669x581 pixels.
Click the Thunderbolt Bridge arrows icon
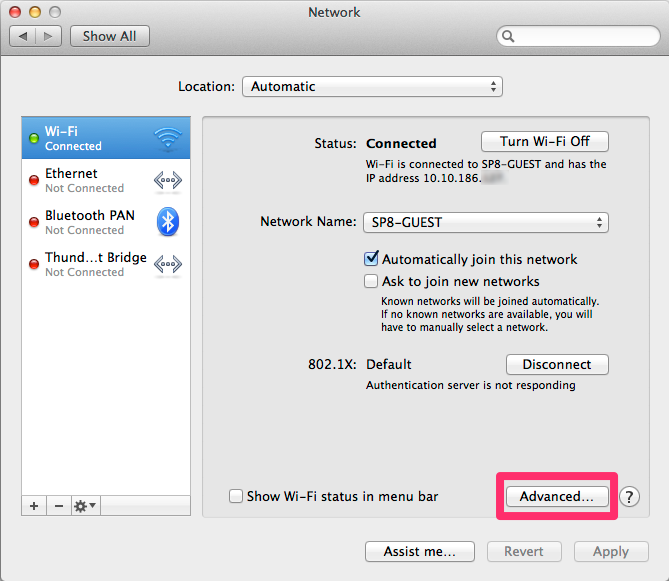point(167,264)
